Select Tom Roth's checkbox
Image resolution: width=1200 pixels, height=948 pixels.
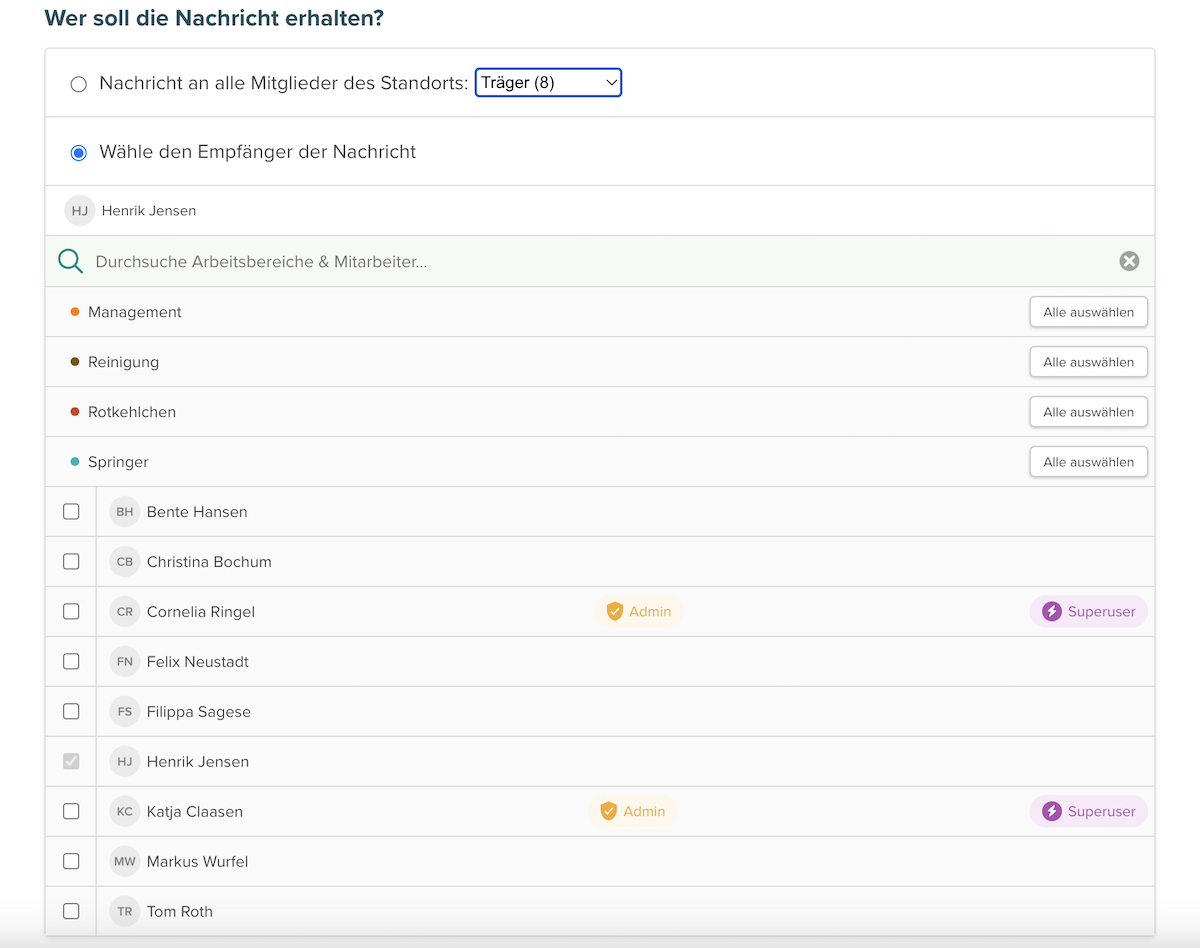pos(71,911)
